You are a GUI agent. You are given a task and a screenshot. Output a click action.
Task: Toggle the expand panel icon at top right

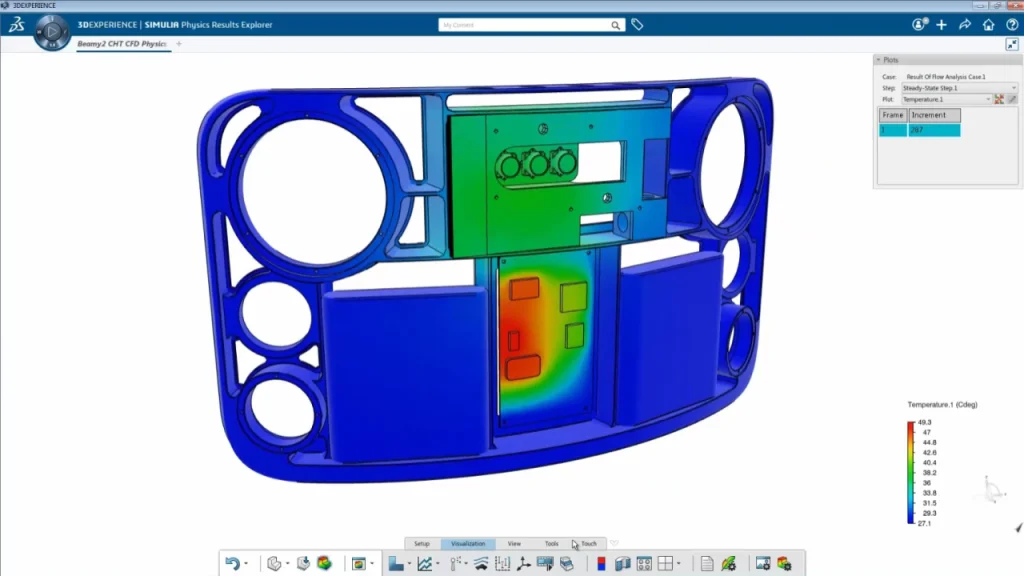click(x=1012, y=44)
